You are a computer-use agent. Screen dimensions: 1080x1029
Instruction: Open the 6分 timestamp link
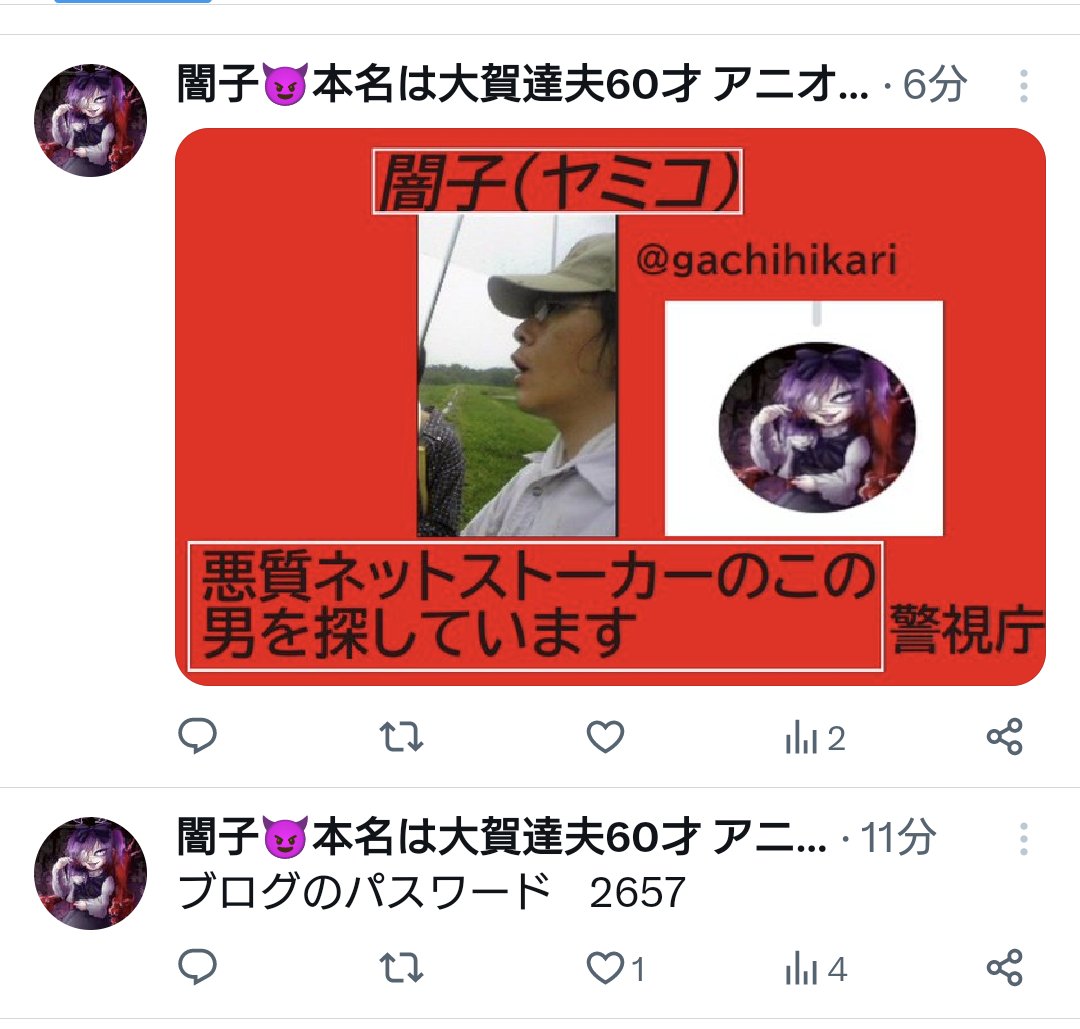(935, 85)
